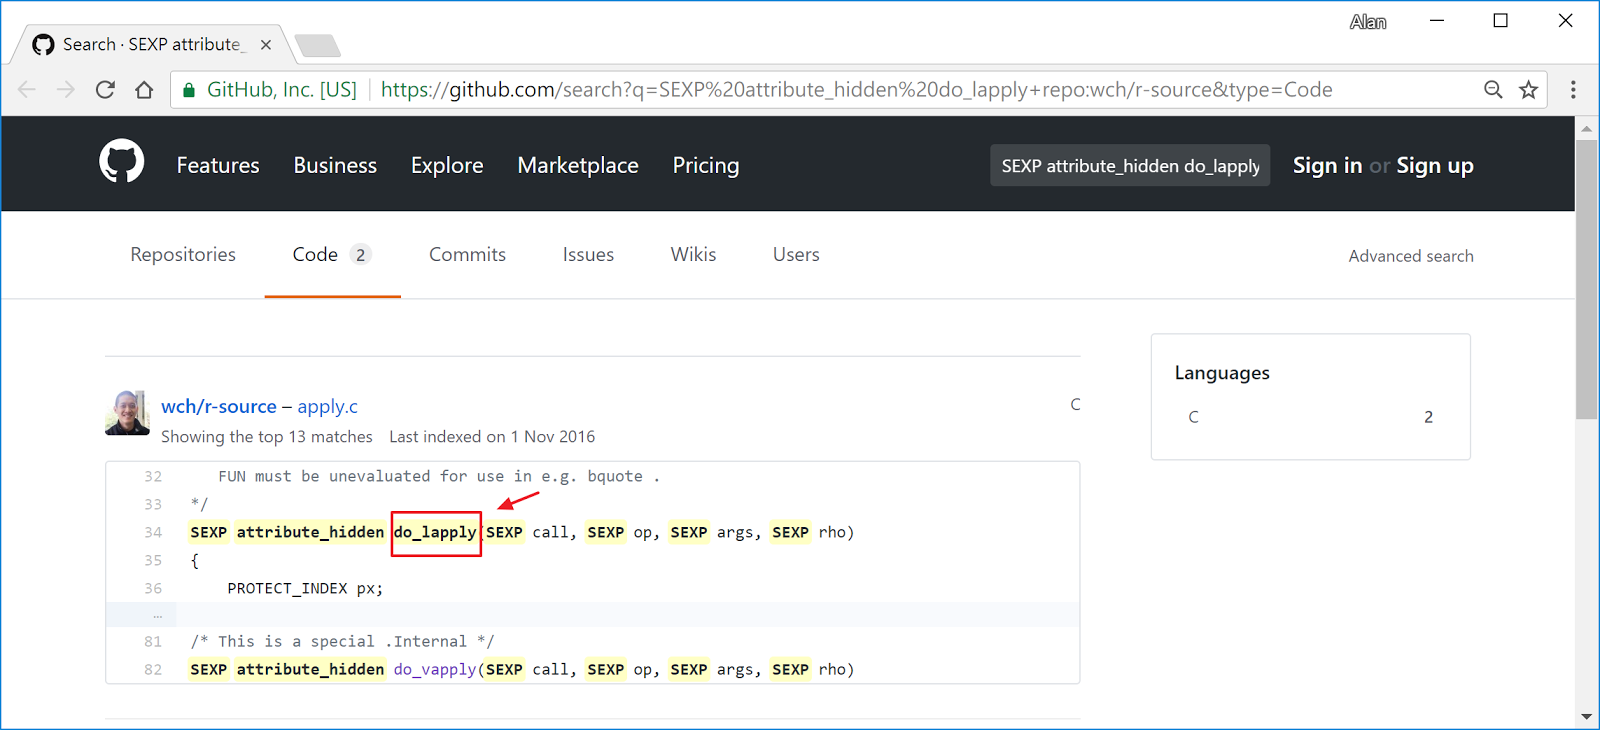Click Sign up link
This screenshot has width=1600, height=730.
click(x=1435, y=166)
